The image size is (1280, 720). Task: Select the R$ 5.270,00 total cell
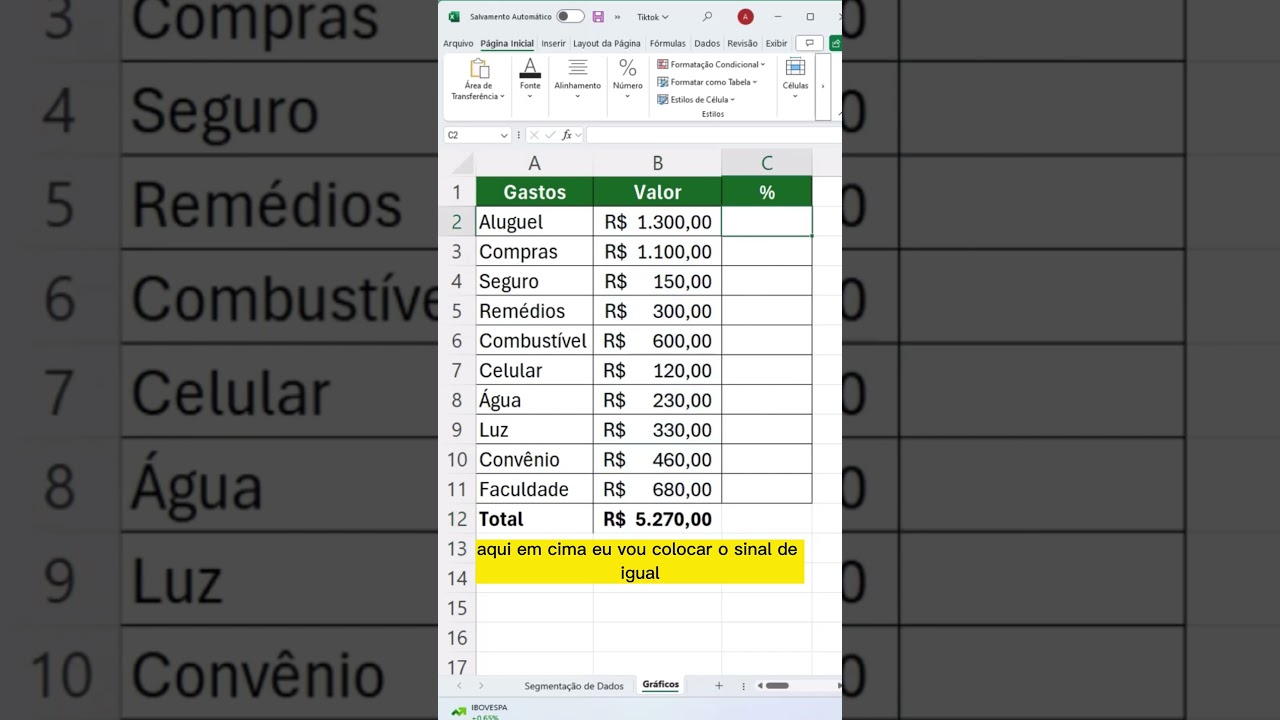pyautogui.click(x=657, y=519)
